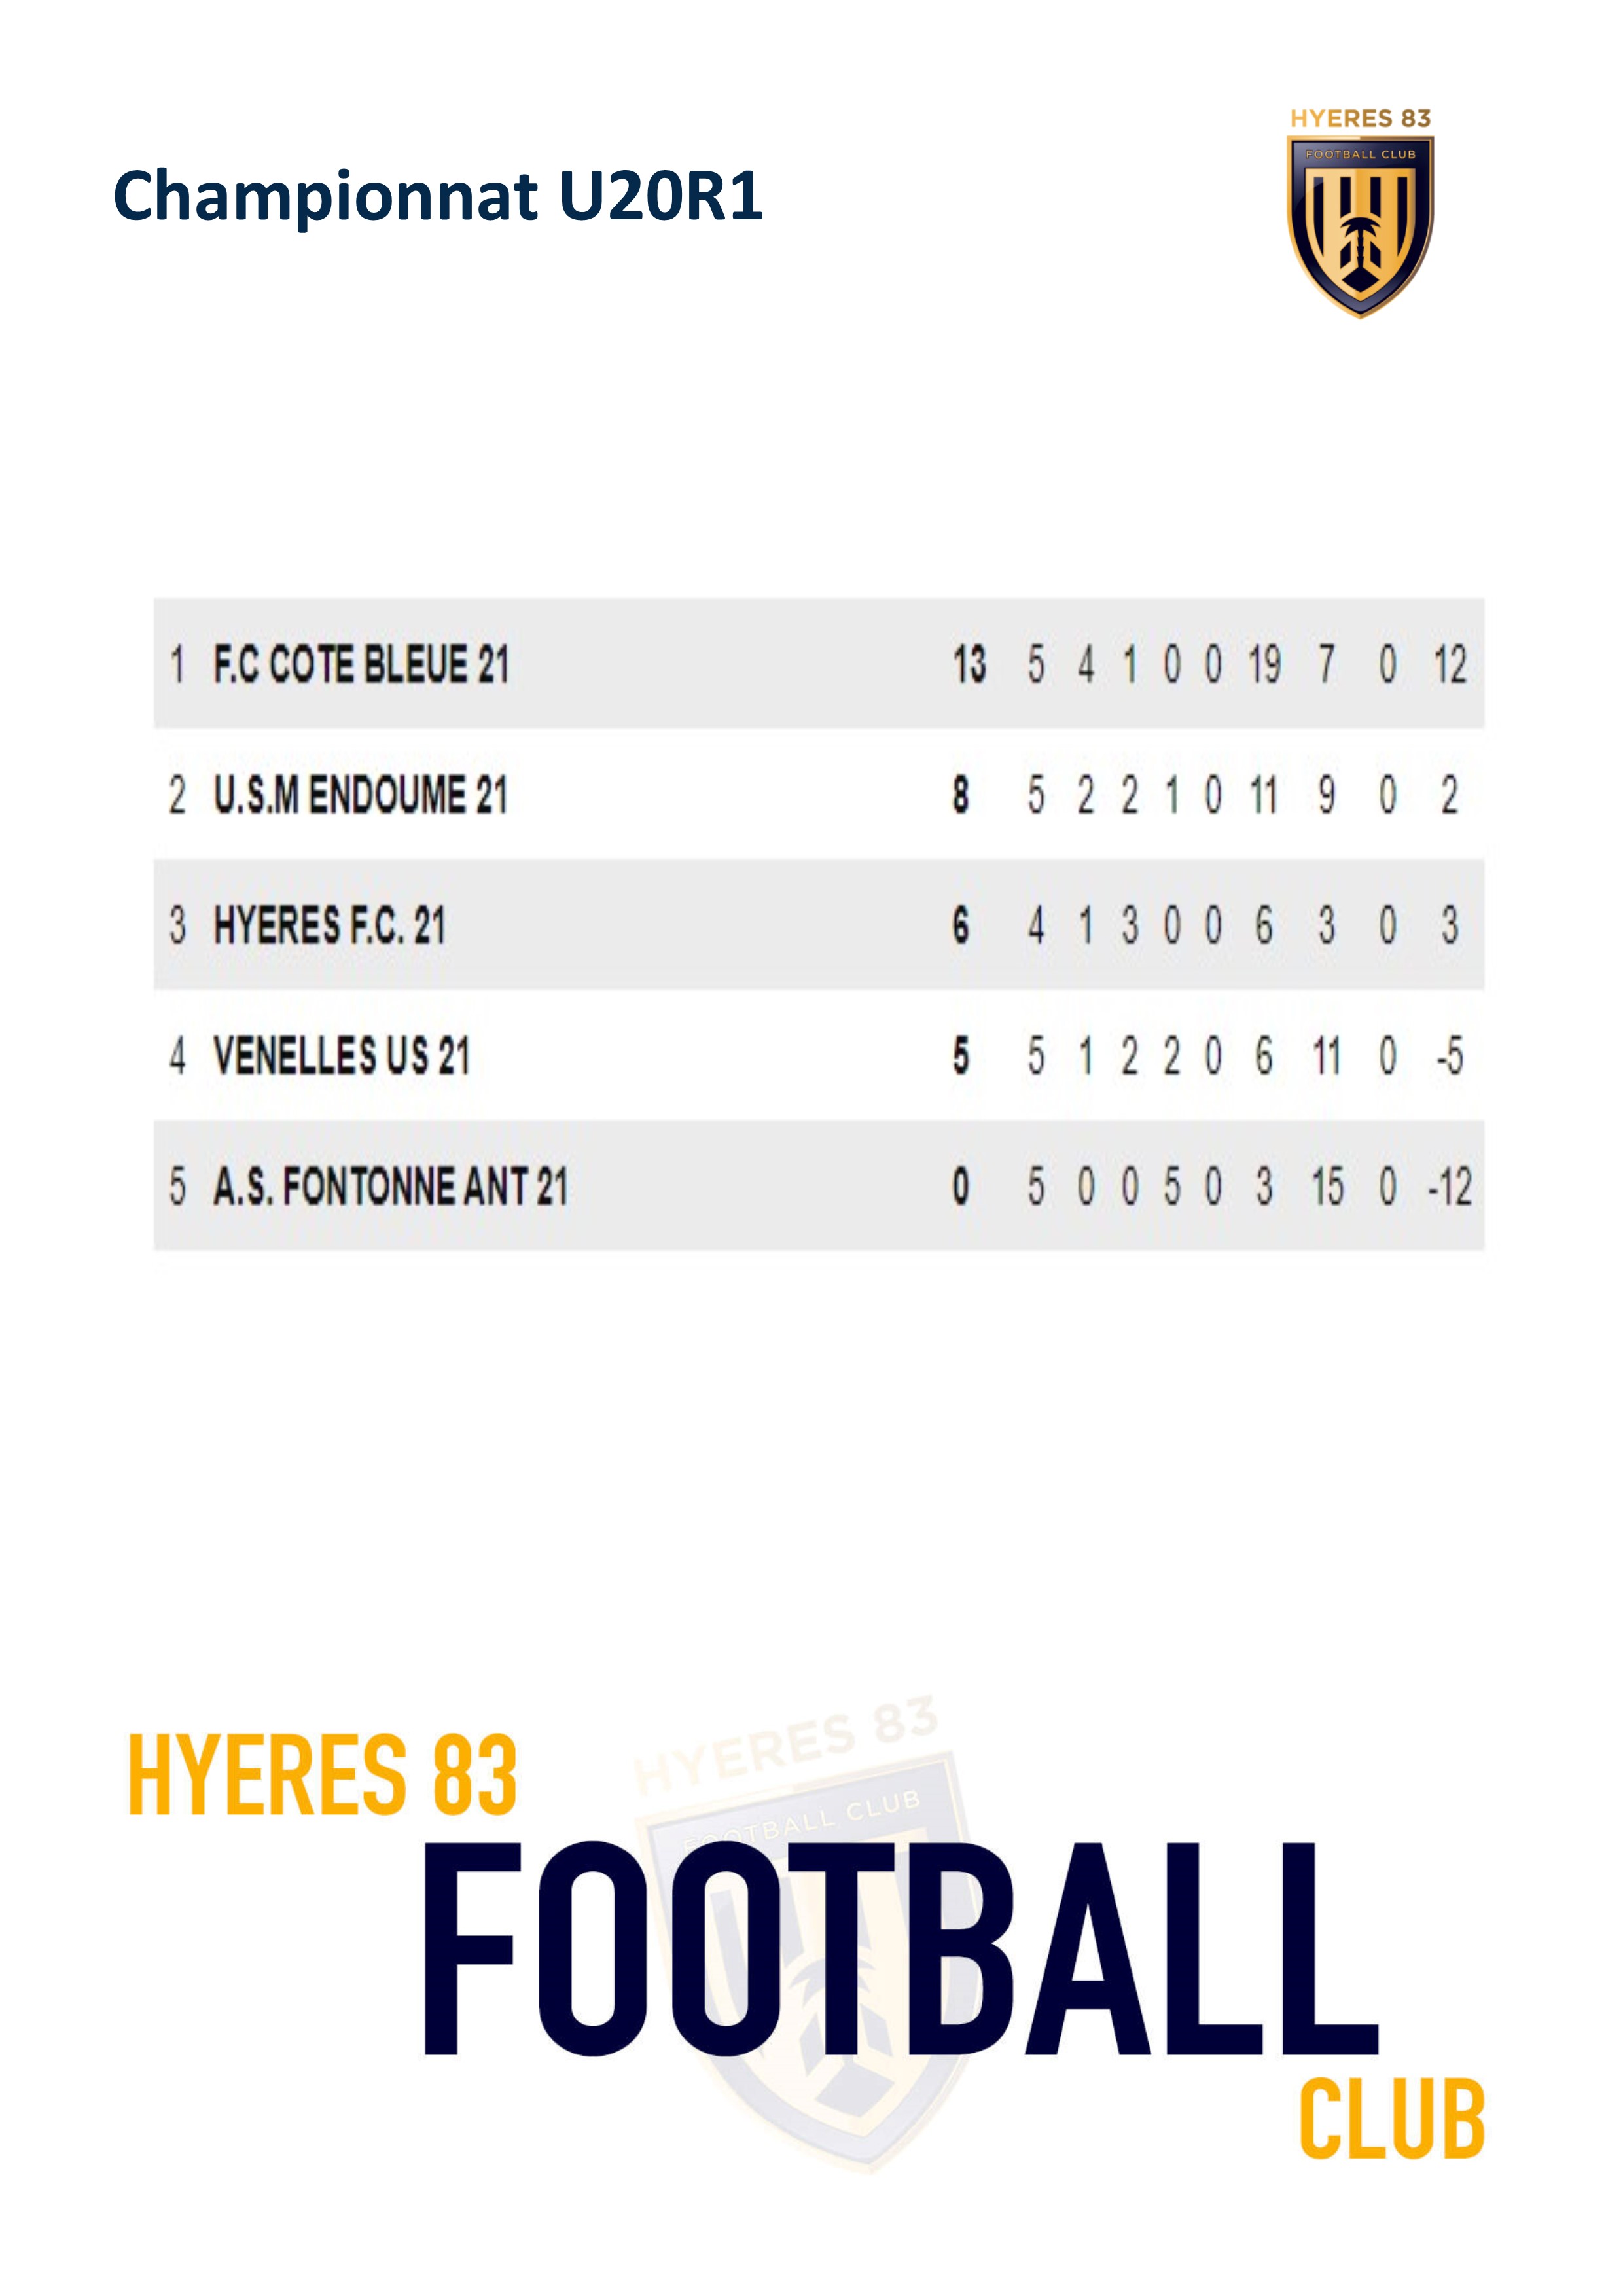
Task: Click the A.S. FONTONNE ANT 21 team name
Action: 390,1187
